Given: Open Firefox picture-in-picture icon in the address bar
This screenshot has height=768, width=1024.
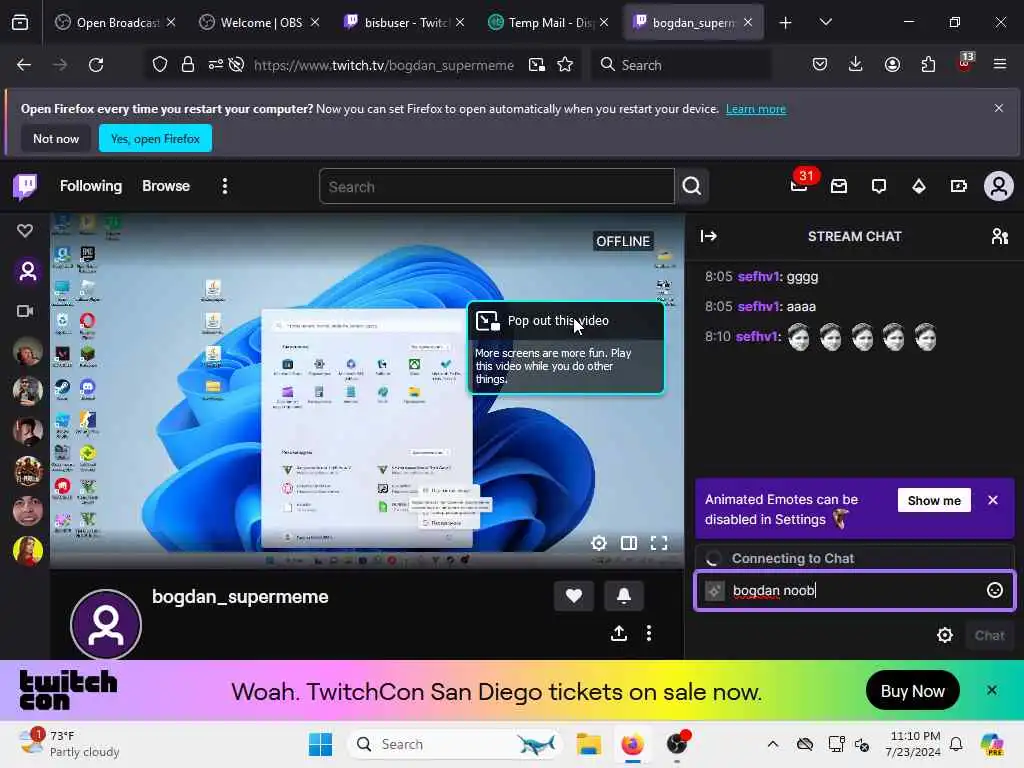Looking at the screenshot, I should coord(537,65).
